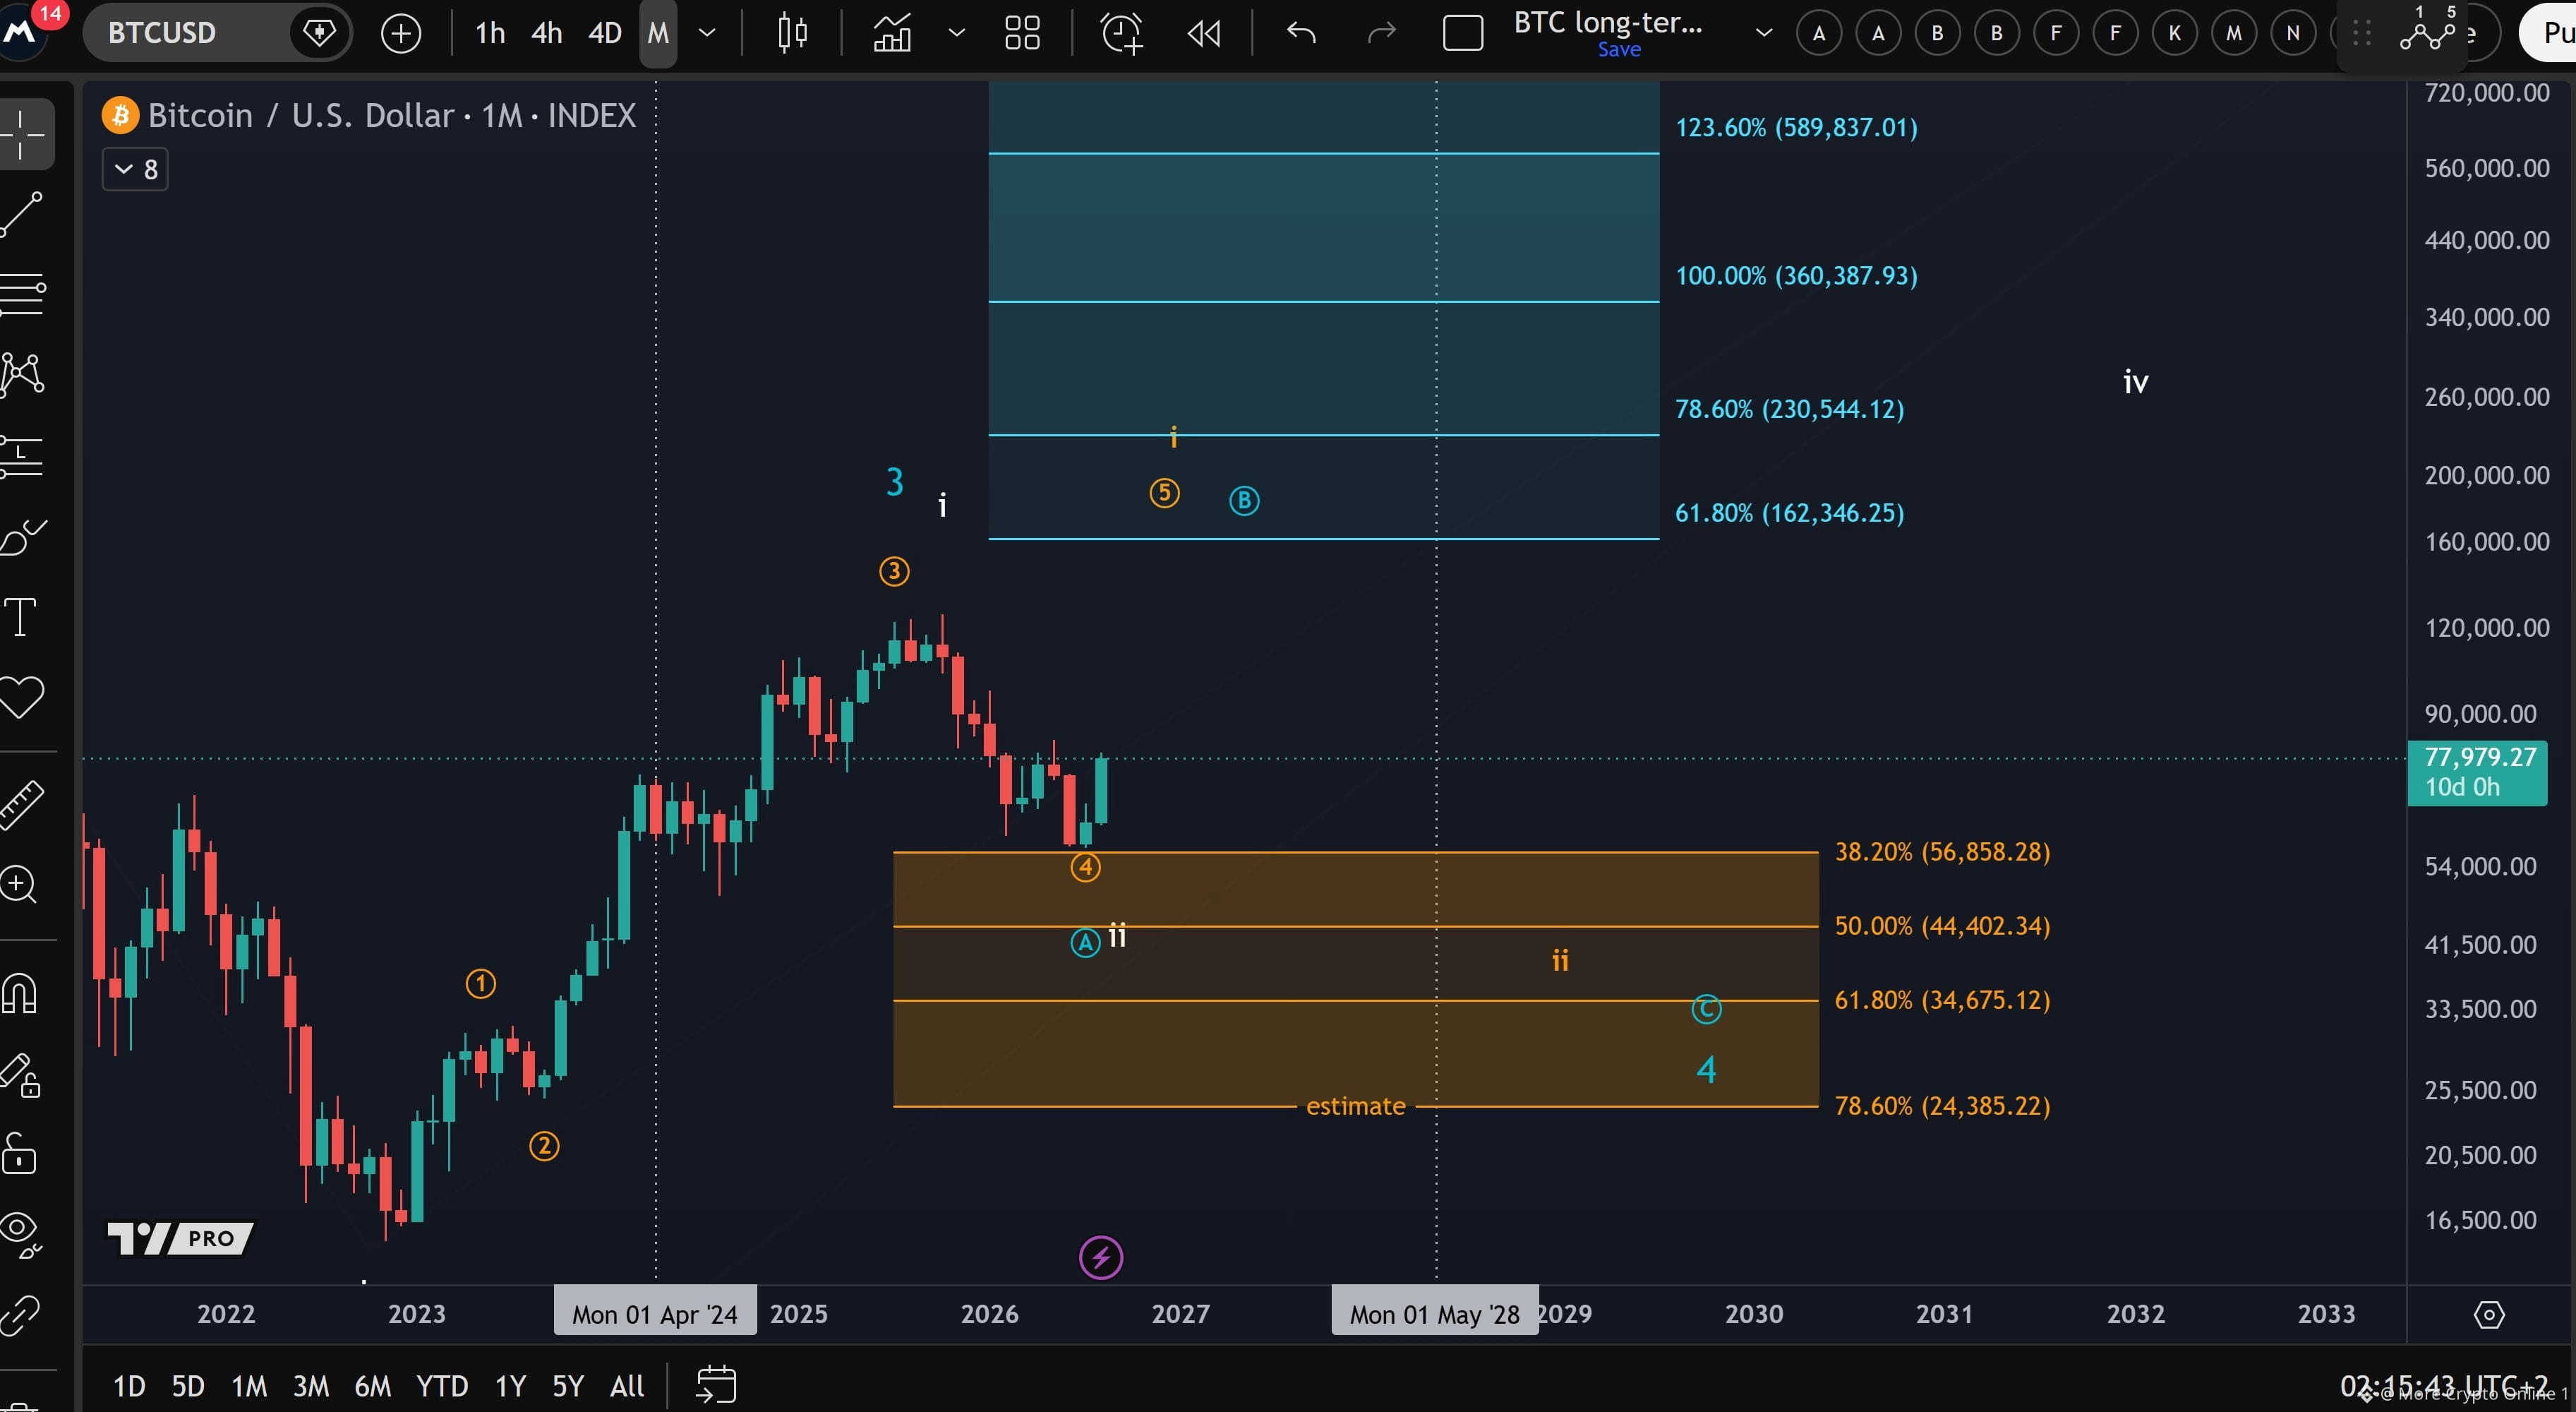Switch to the 4D interval
Image resolution: width=2576 pixels, height=1412 pixels.
tap(604, 33)
